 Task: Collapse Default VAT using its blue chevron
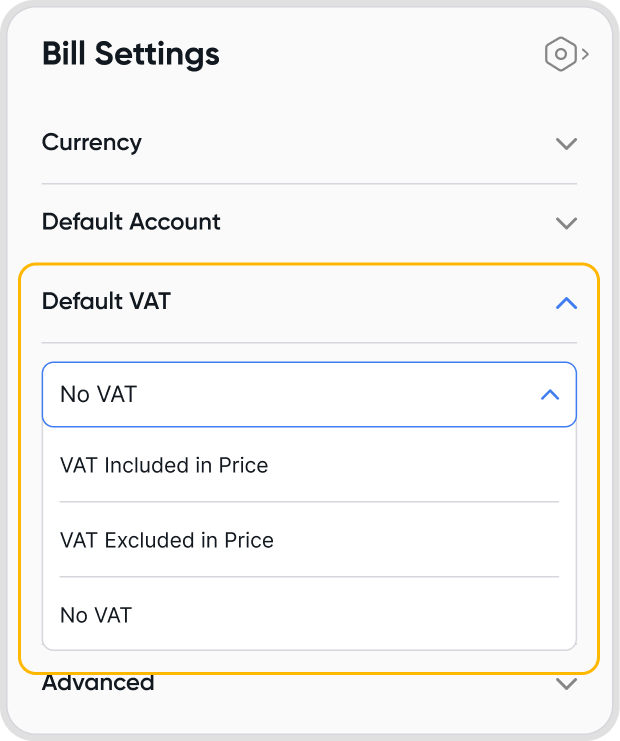566,302
